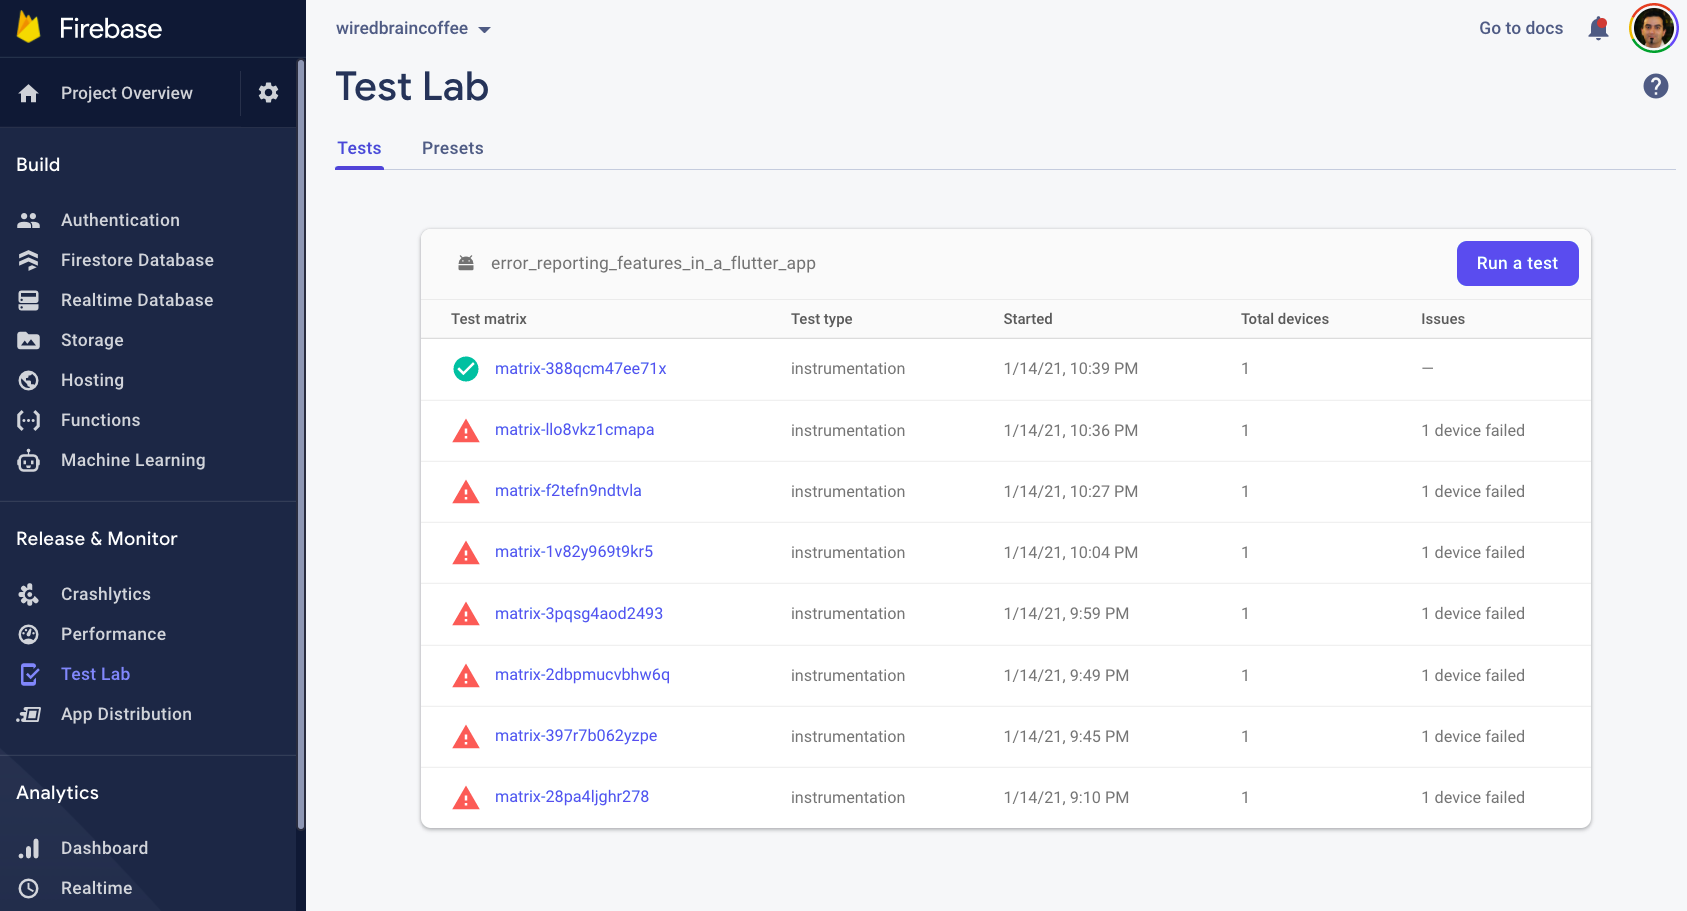Click the Performance gauge icon
The image size is (1687, 911).
[x=29, y=634]
